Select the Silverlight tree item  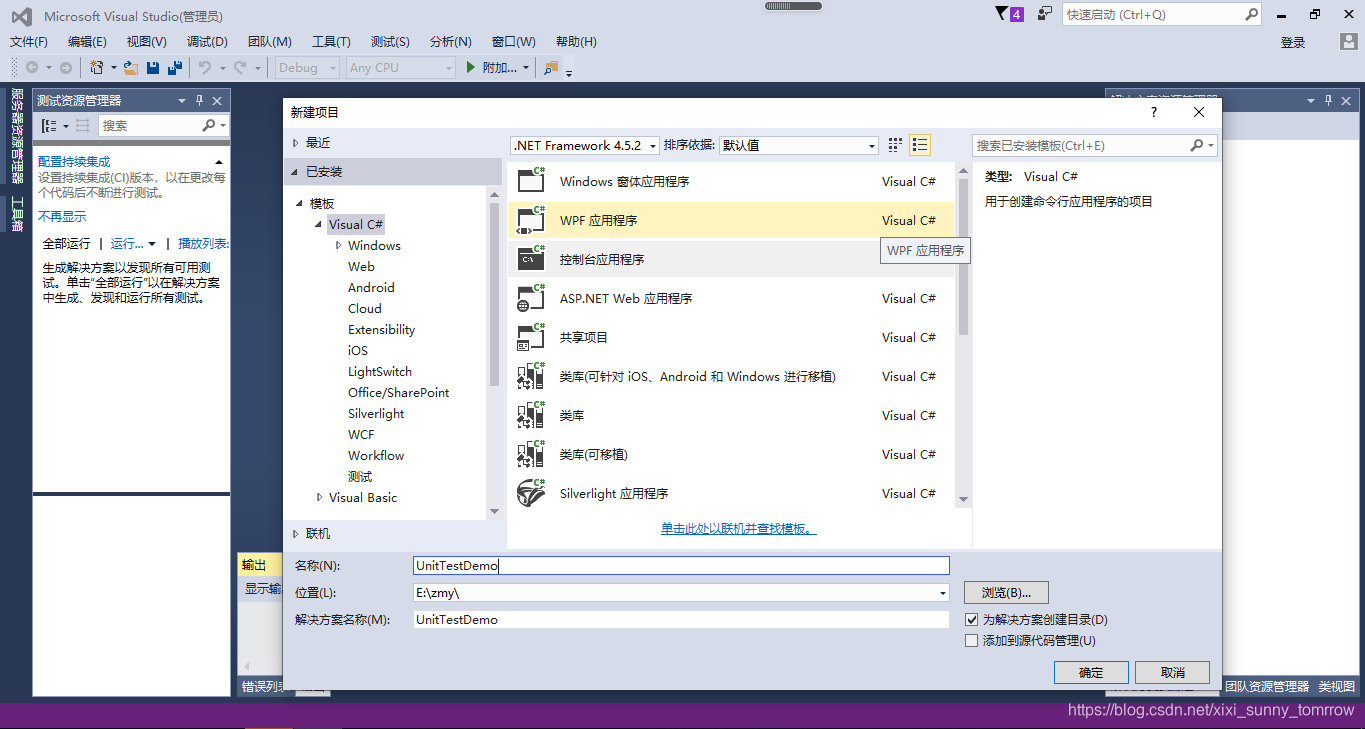[376, 413]
